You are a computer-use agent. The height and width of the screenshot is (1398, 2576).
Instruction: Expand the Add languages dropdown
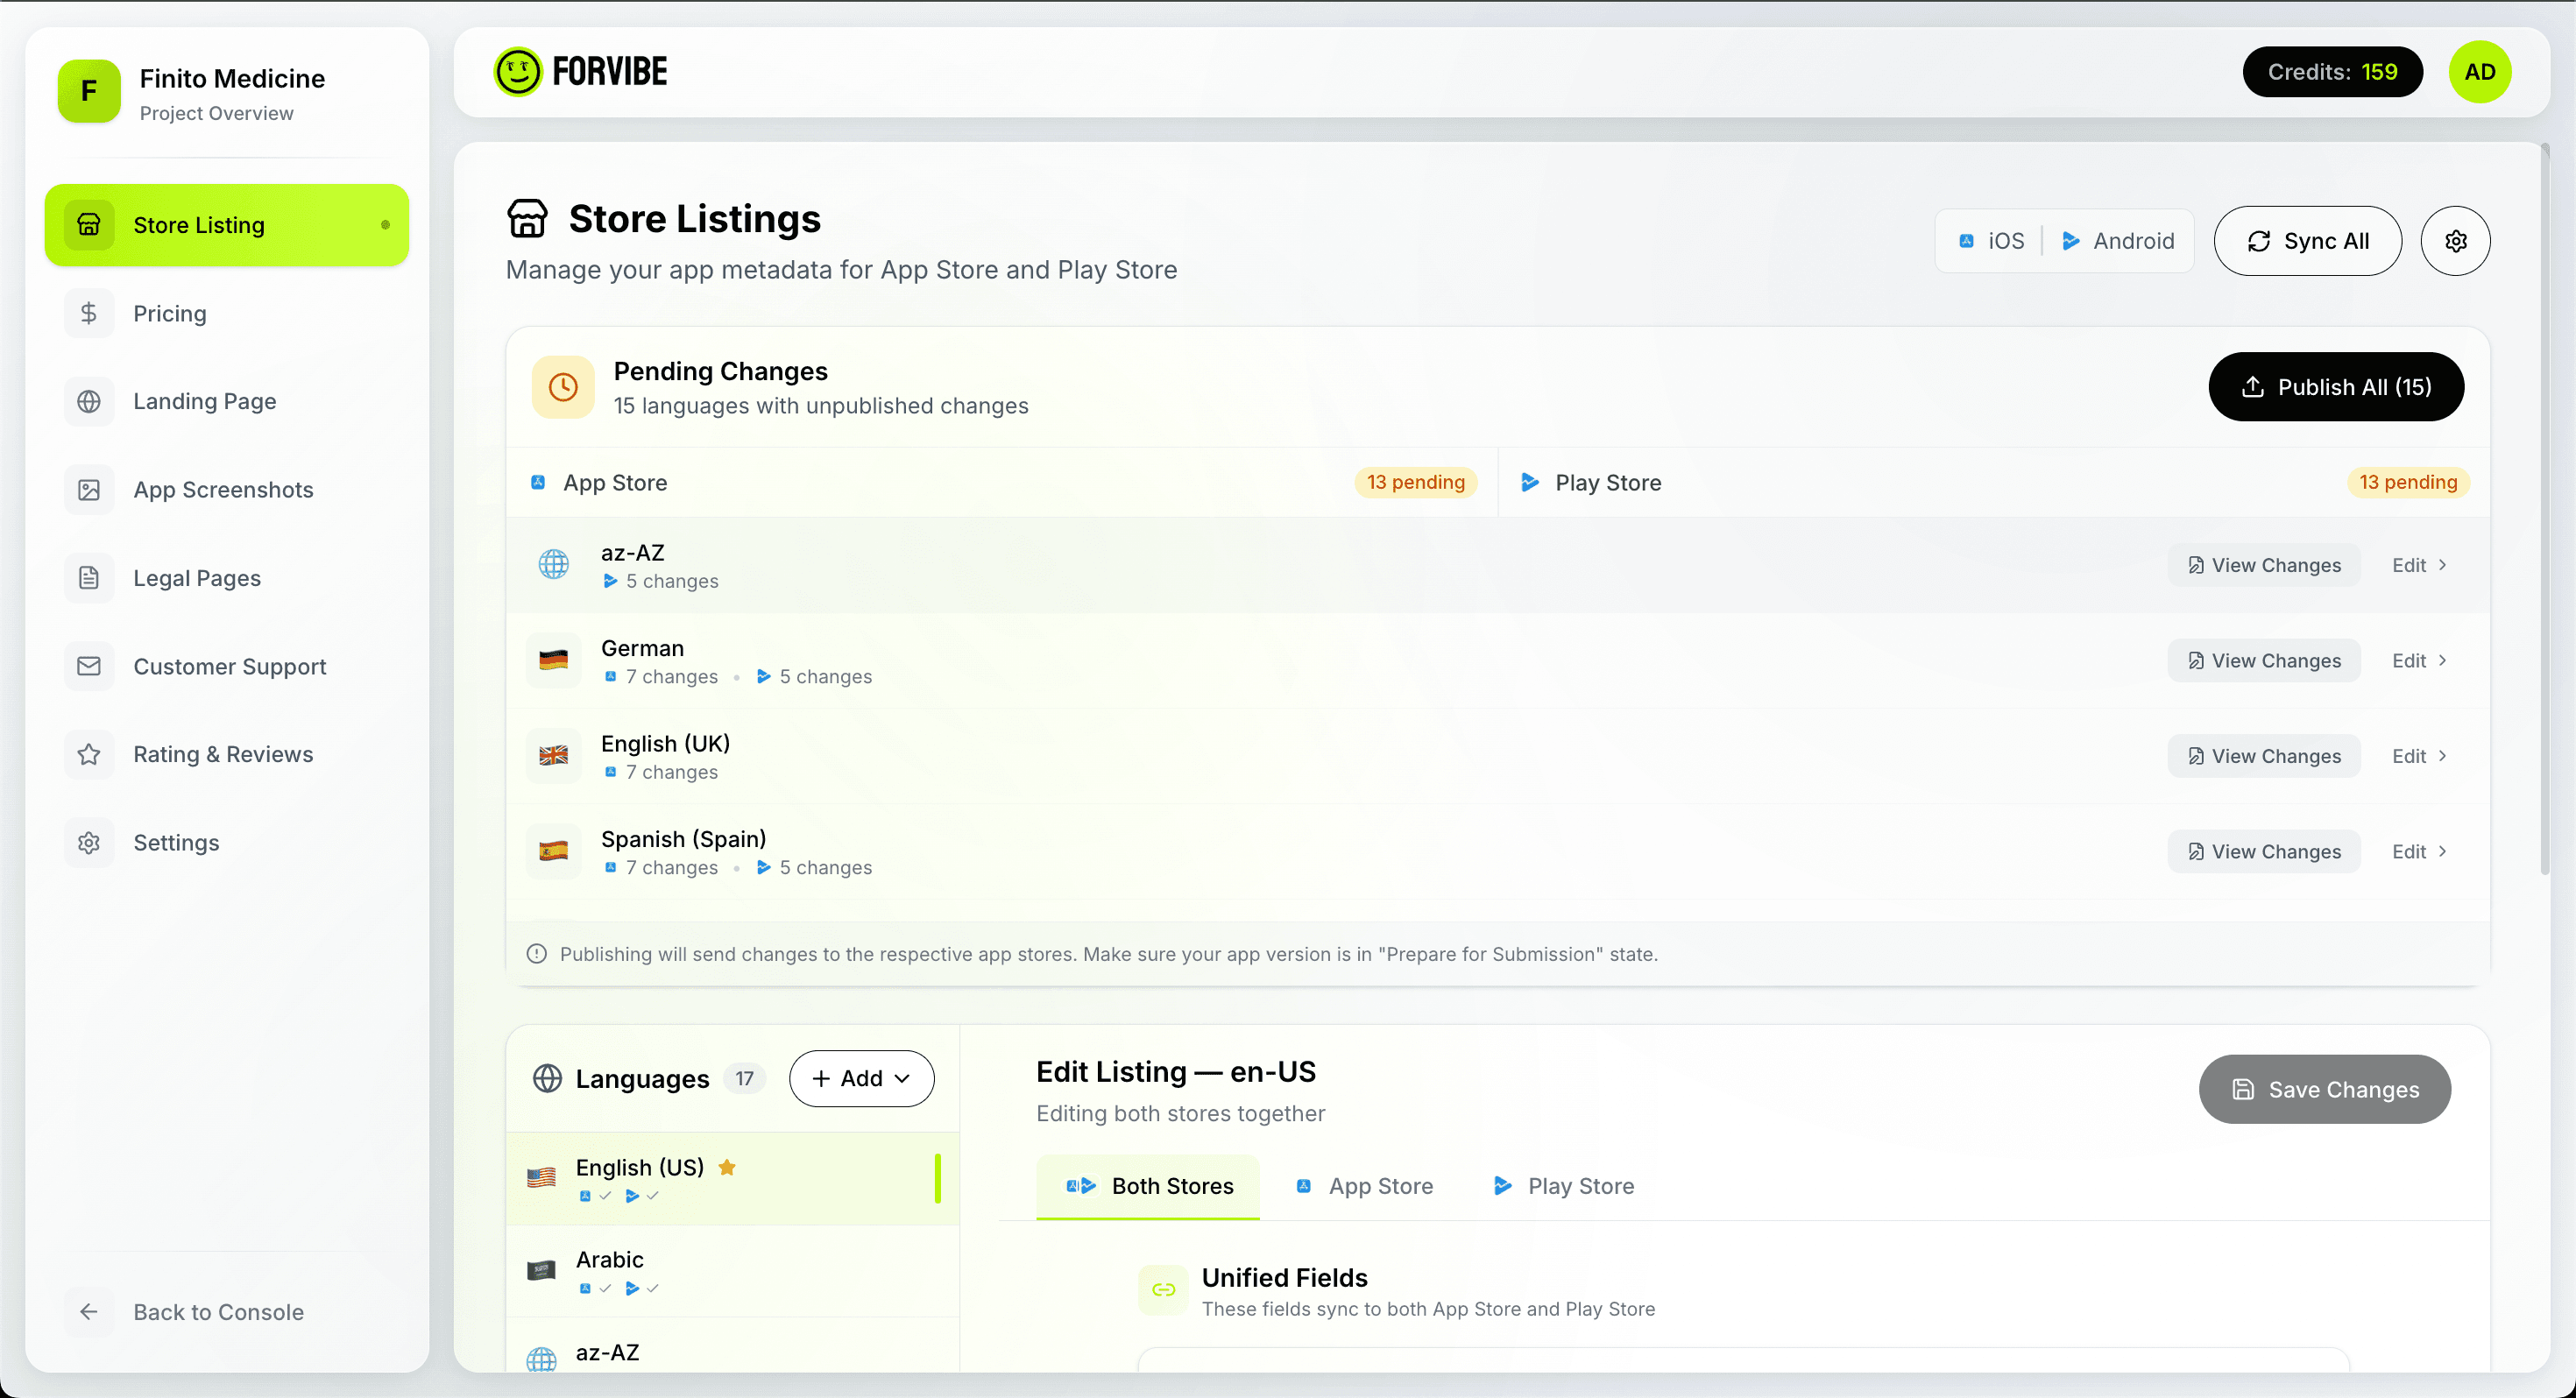pyautogui.click(x=861, y=1078)
